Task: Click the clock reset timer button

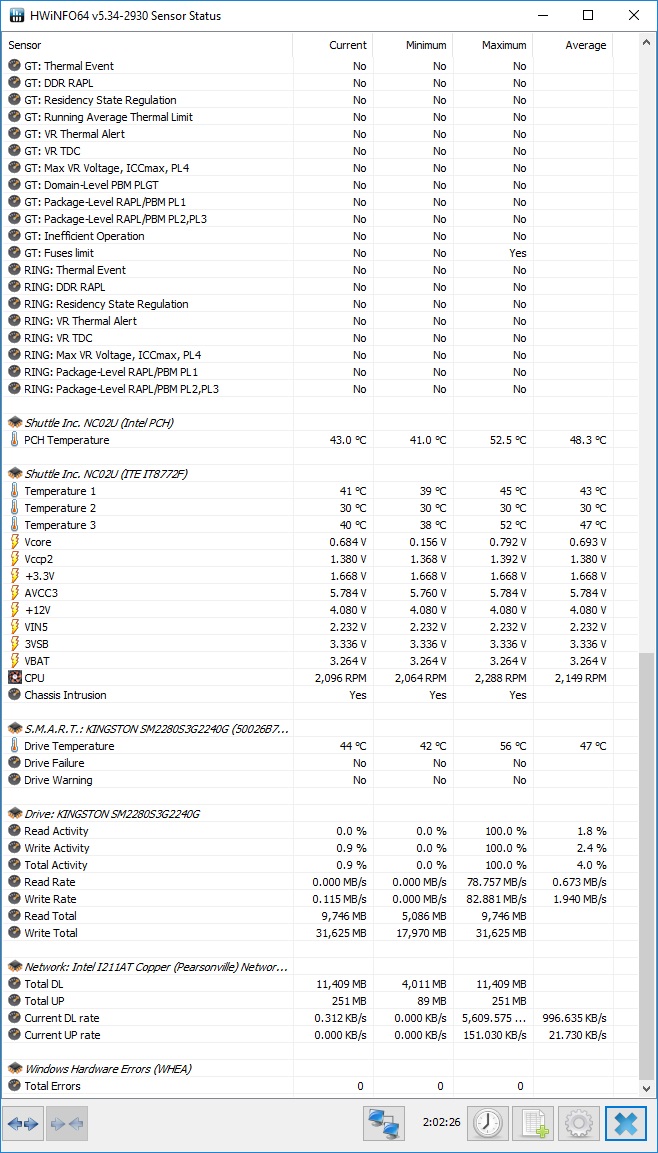Action: (x=488, y=1124)
